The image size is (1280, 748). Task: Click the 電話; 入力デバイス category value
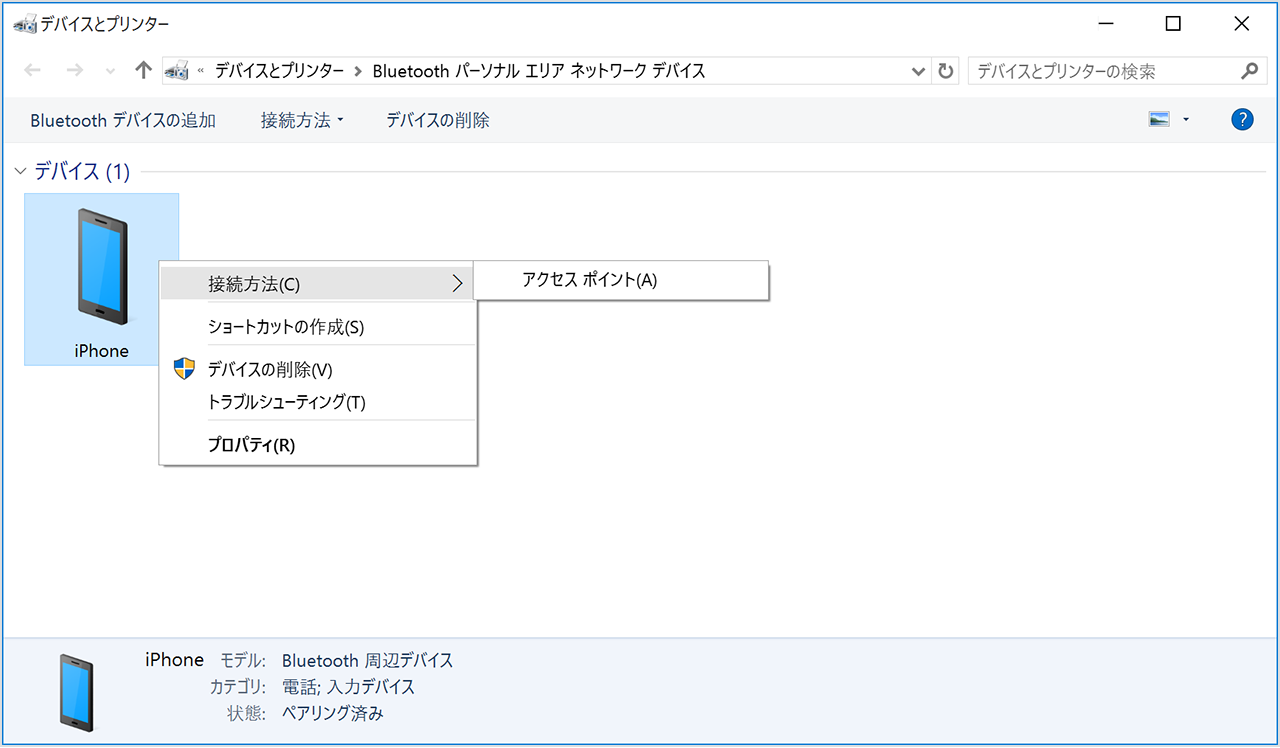pyautogui.click(x=348, y=687)
